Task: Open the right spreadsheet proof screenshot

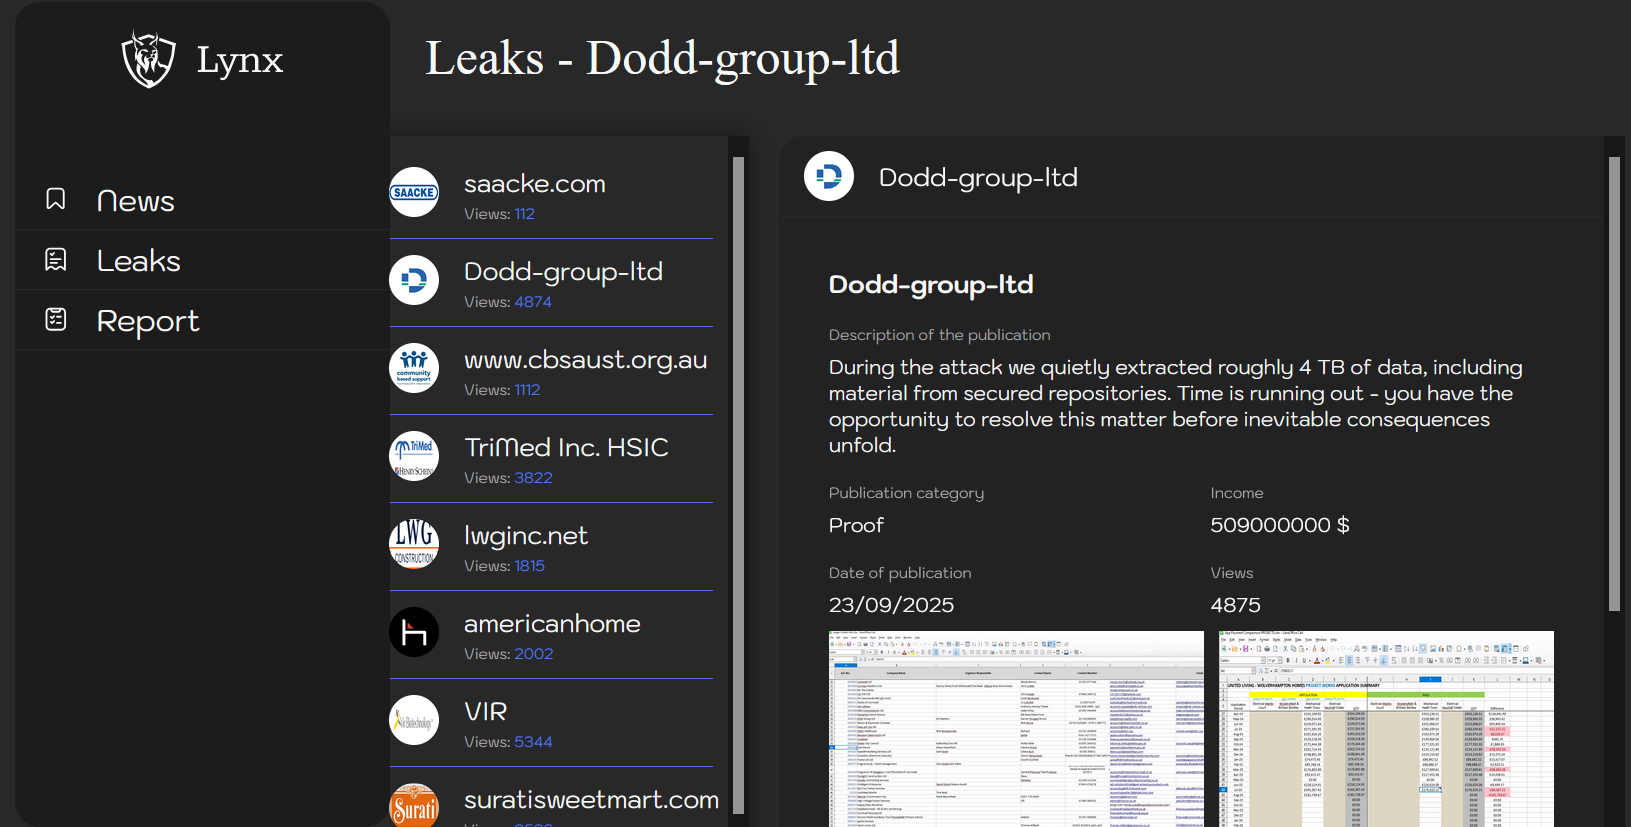Action: [1386, 728]
